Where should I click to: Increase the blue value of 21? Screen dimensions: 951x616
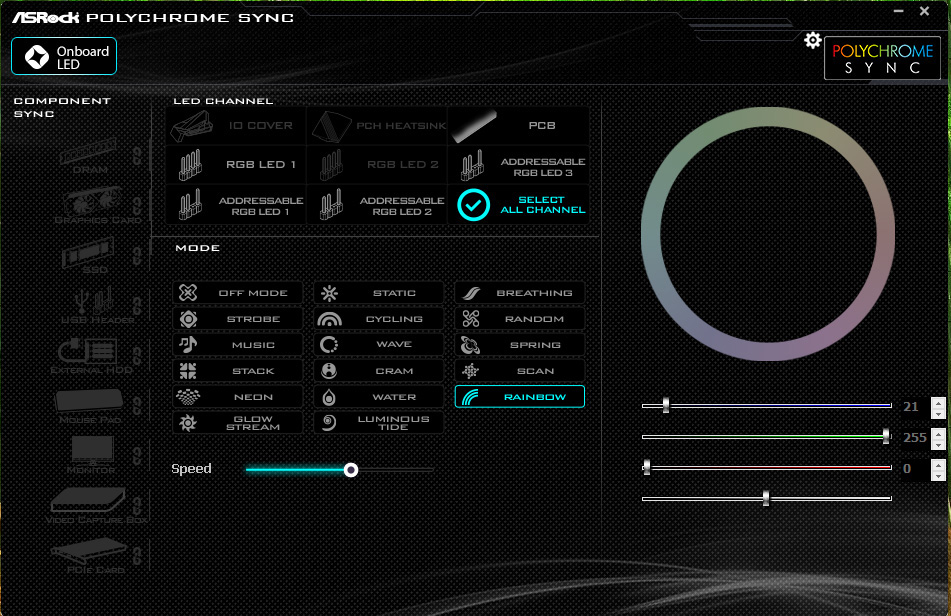(938, 403)
